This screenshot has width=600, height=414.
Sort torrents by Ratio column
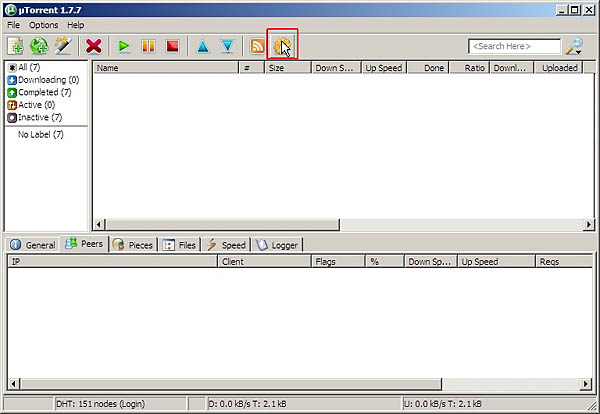point(470,68)
